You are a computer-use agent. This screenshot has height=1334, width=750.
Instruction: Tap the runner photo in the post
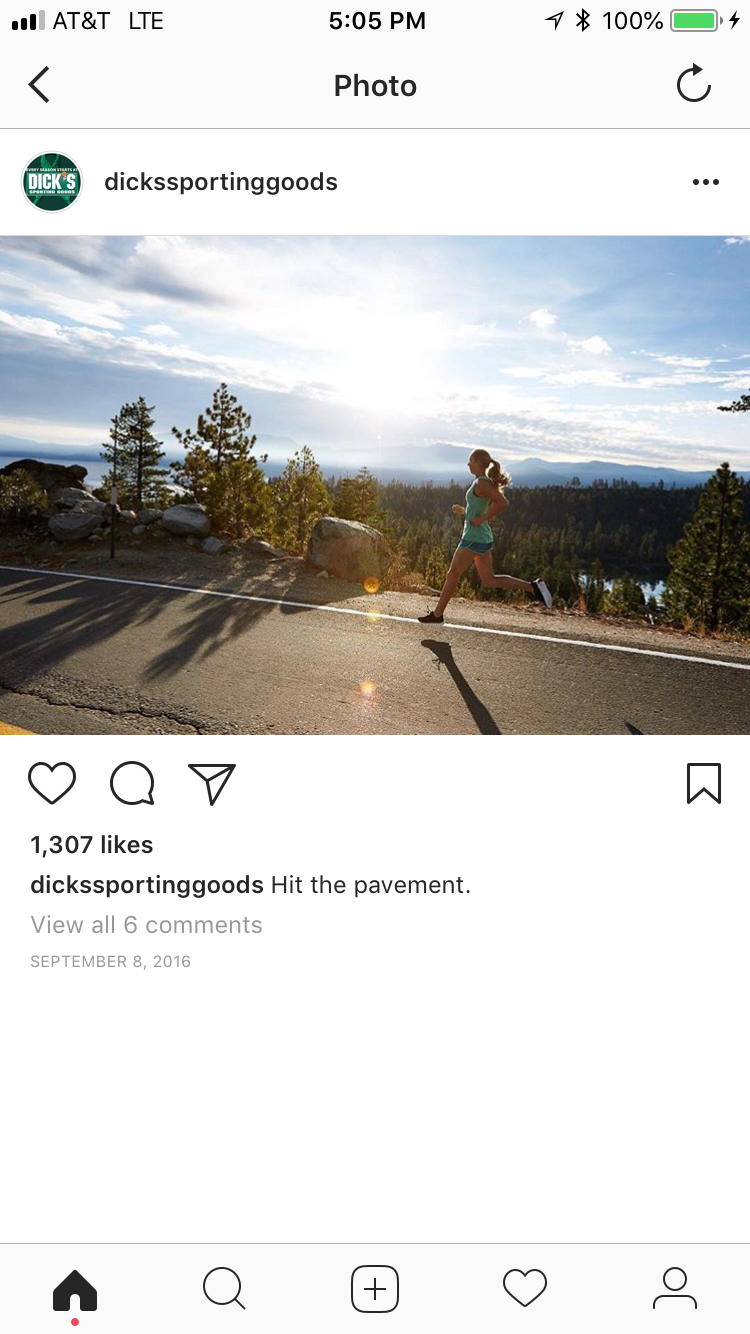tap(375, 485)
